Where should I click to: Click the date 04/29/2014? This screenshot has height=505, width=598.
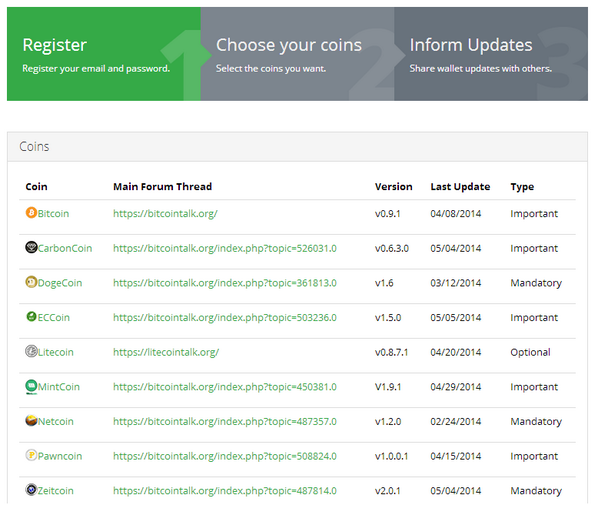pyautogui.click(x=456, y=387)
